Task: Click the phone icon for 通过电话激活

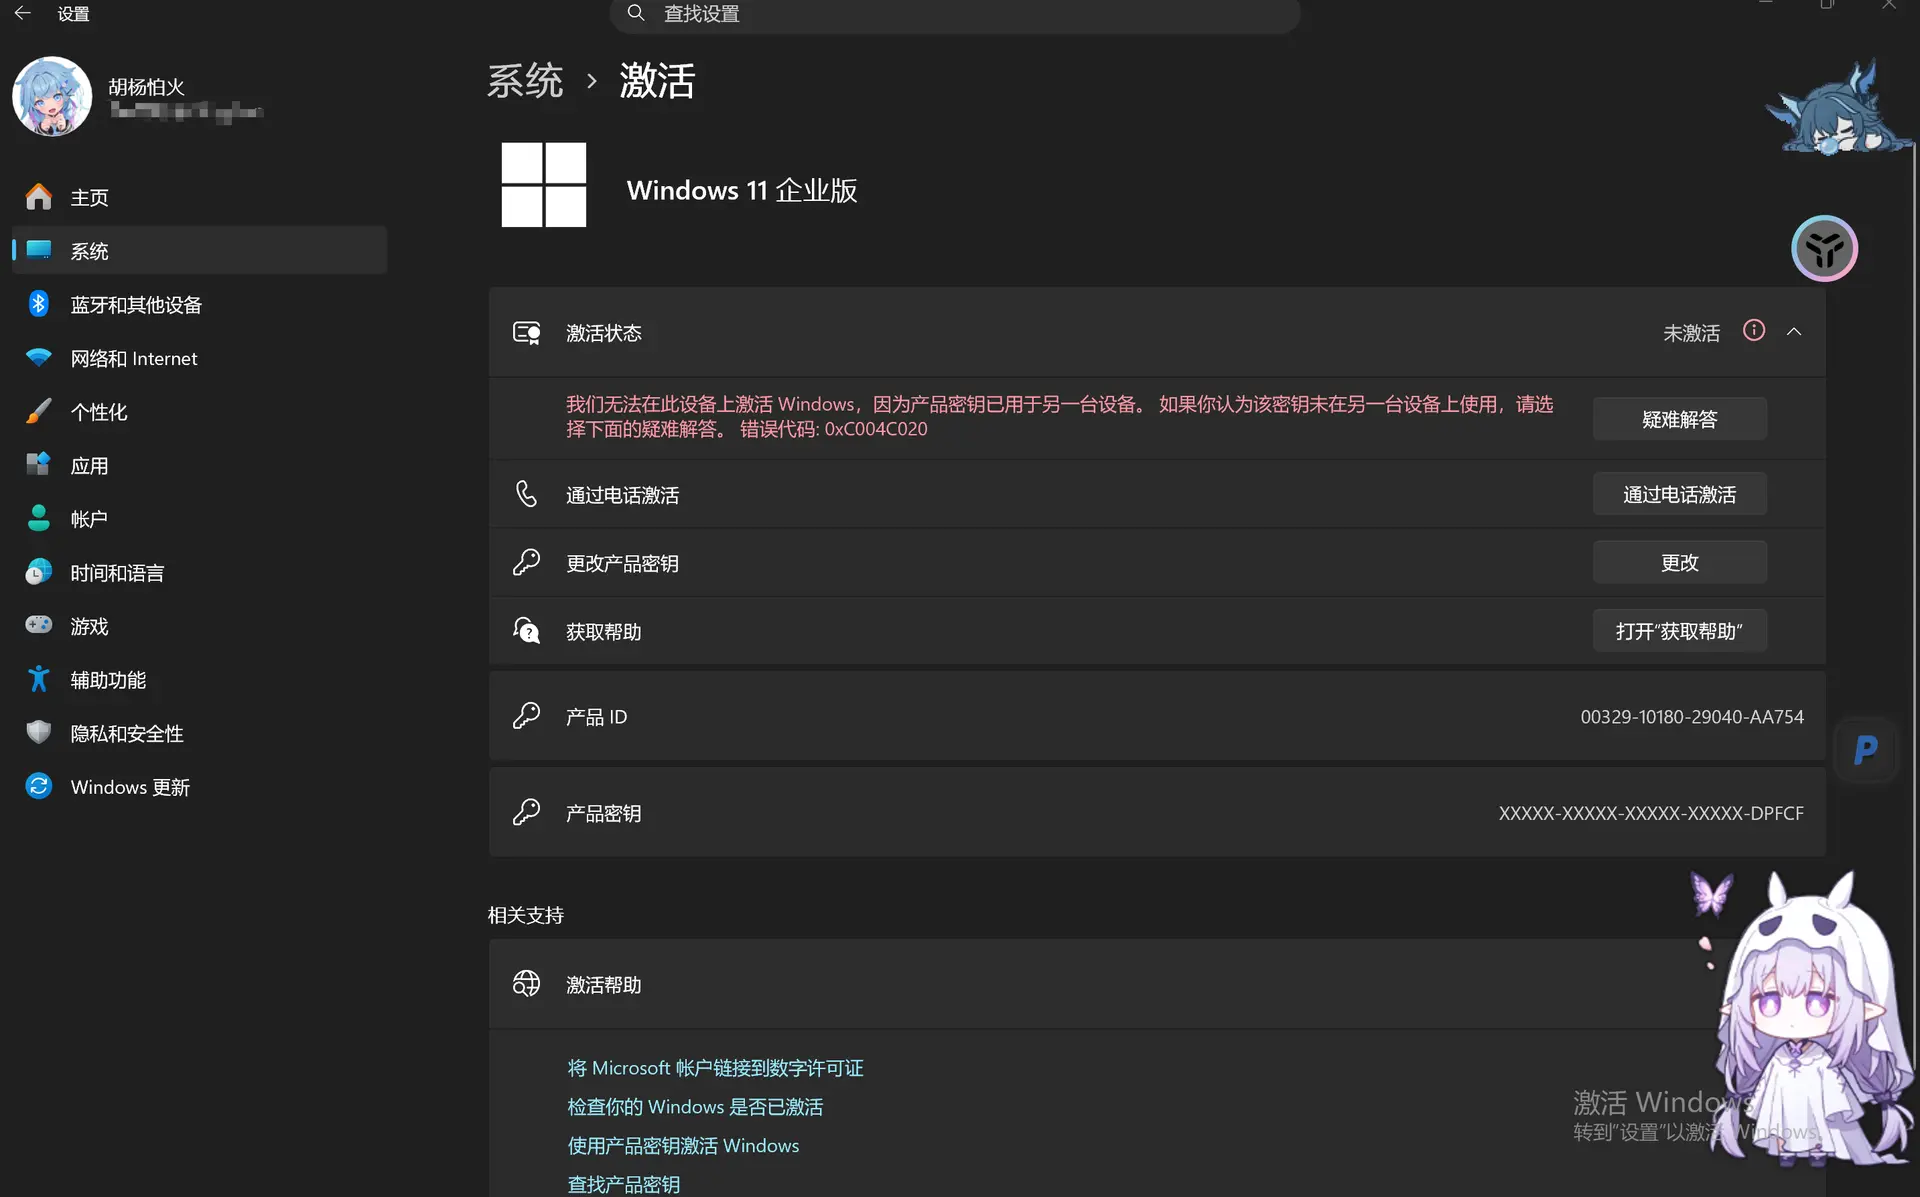Action: (527, 494)
